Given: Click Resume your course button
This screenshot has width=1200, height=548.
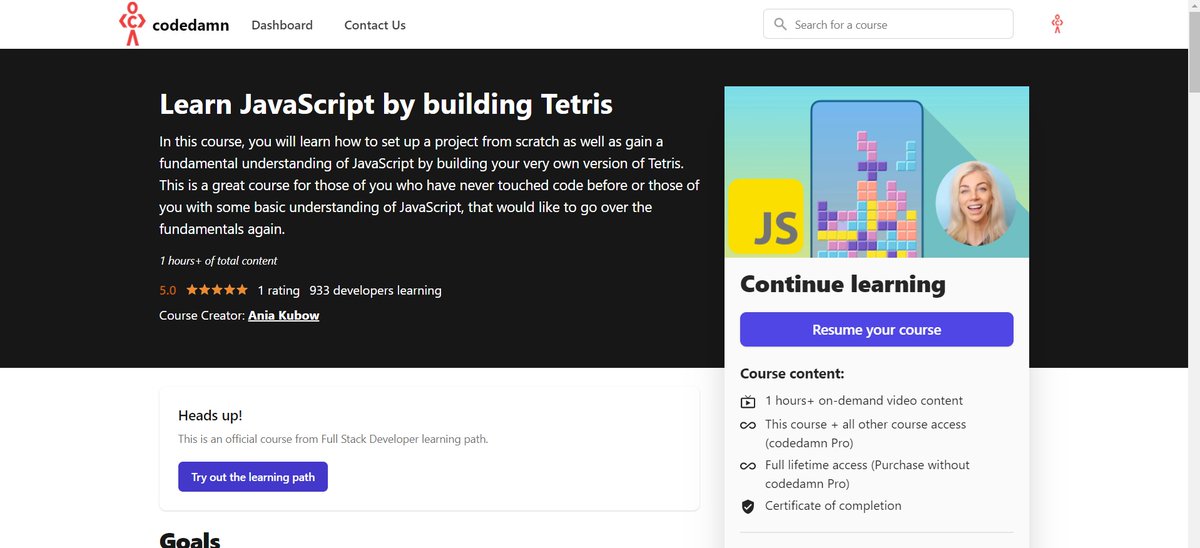Looking at the screenshot, I should coord(876,329).
